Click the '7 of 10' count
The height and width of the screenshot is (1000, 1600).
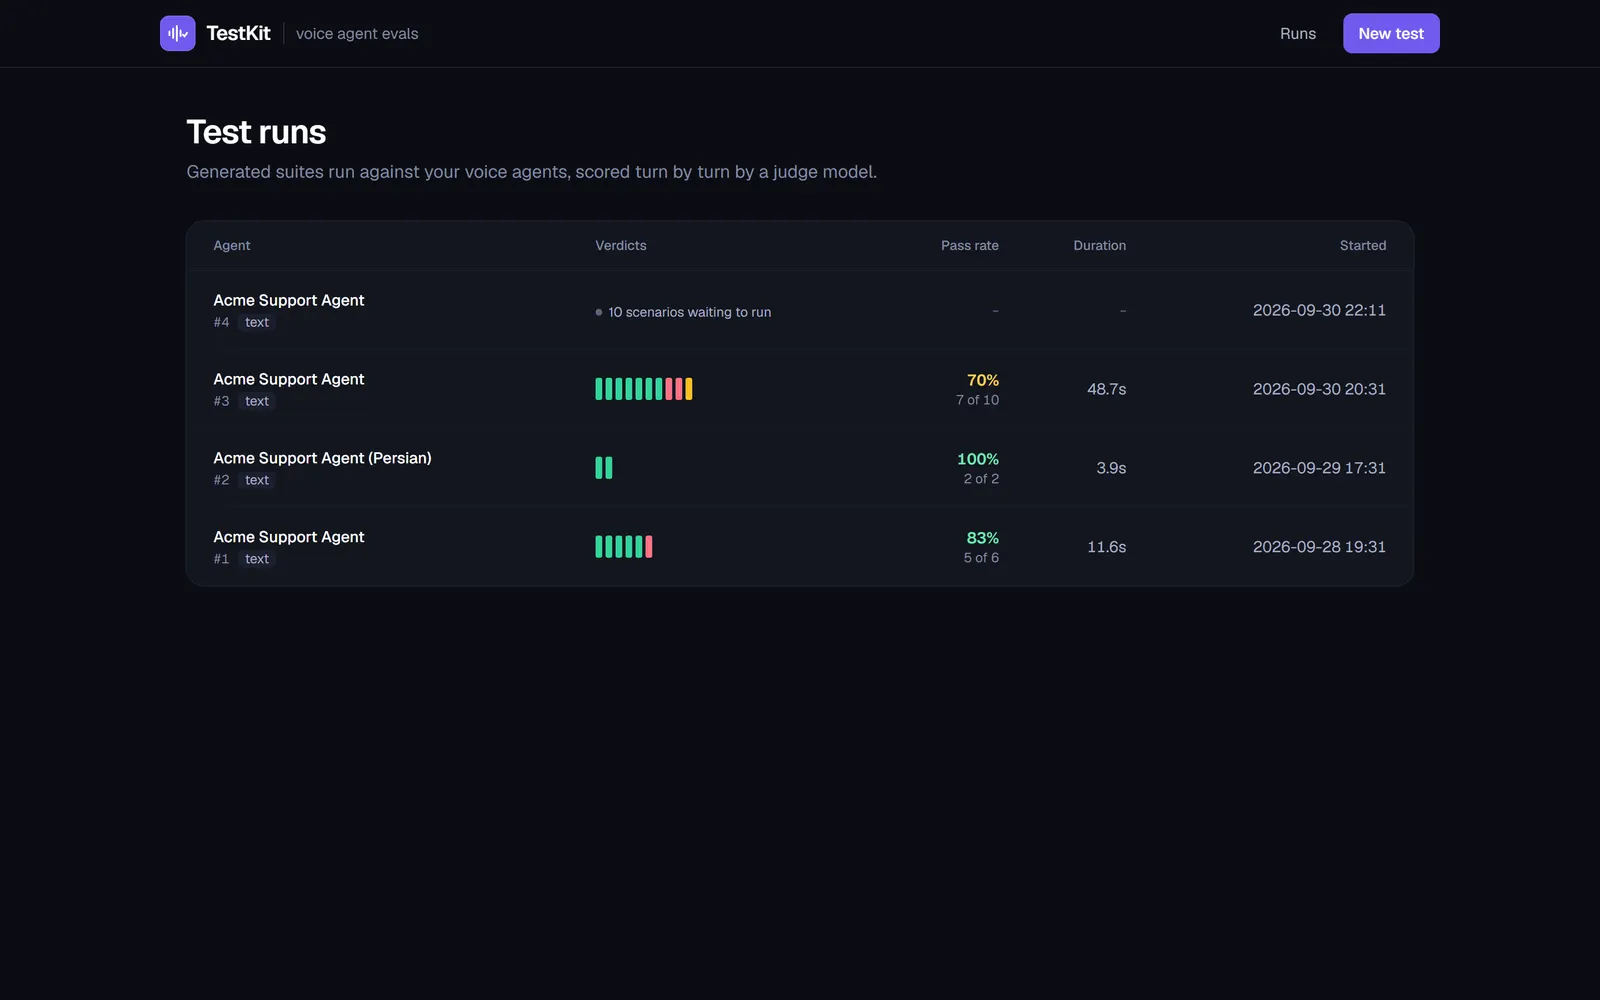tap(977, 400)
